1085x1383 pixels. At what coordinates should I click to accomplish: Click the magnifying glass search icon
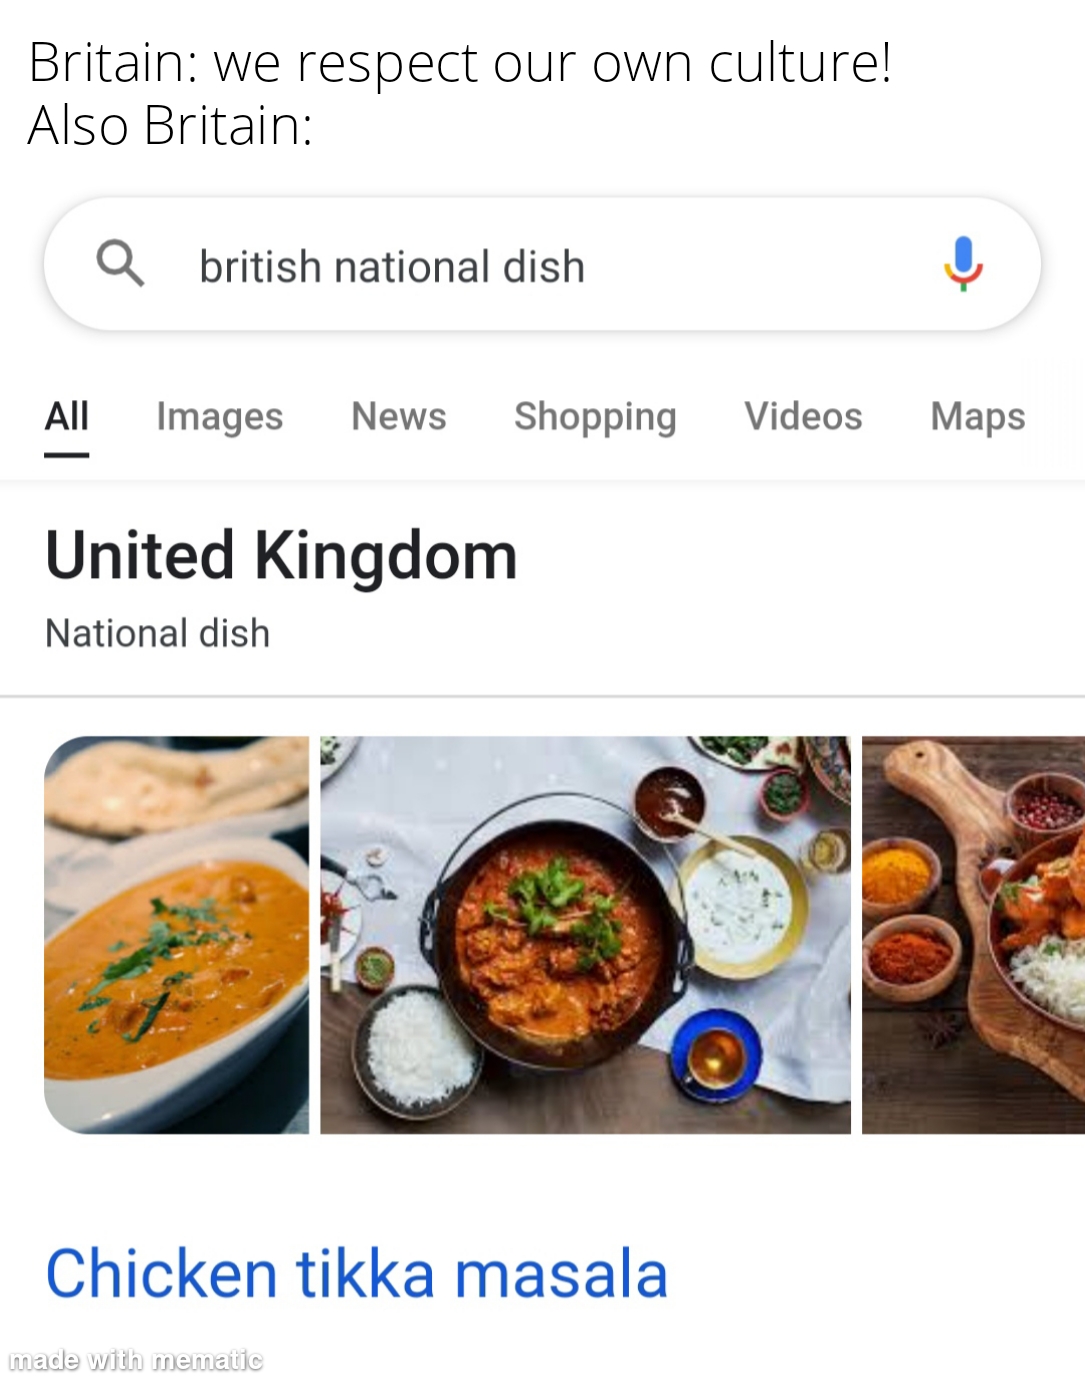coord(120,264)
